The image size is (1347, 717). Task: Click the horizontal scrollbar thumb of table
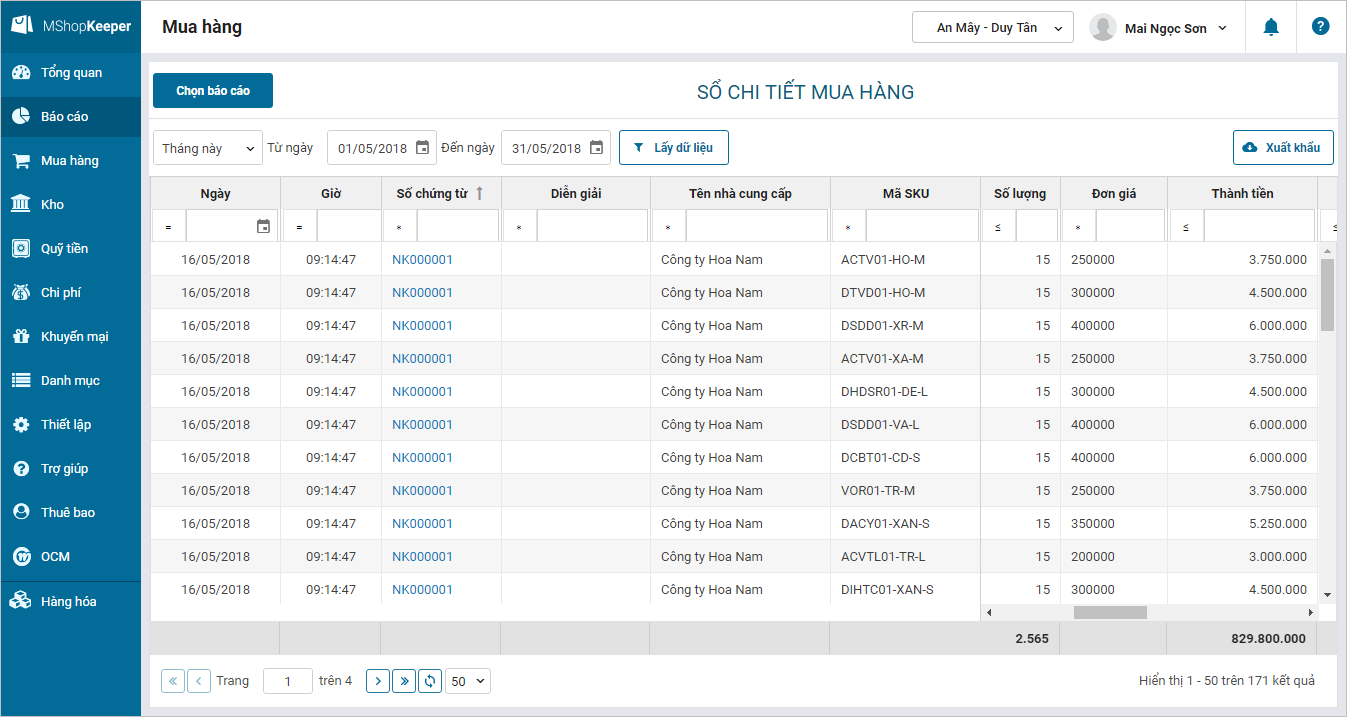point(1110,612)
